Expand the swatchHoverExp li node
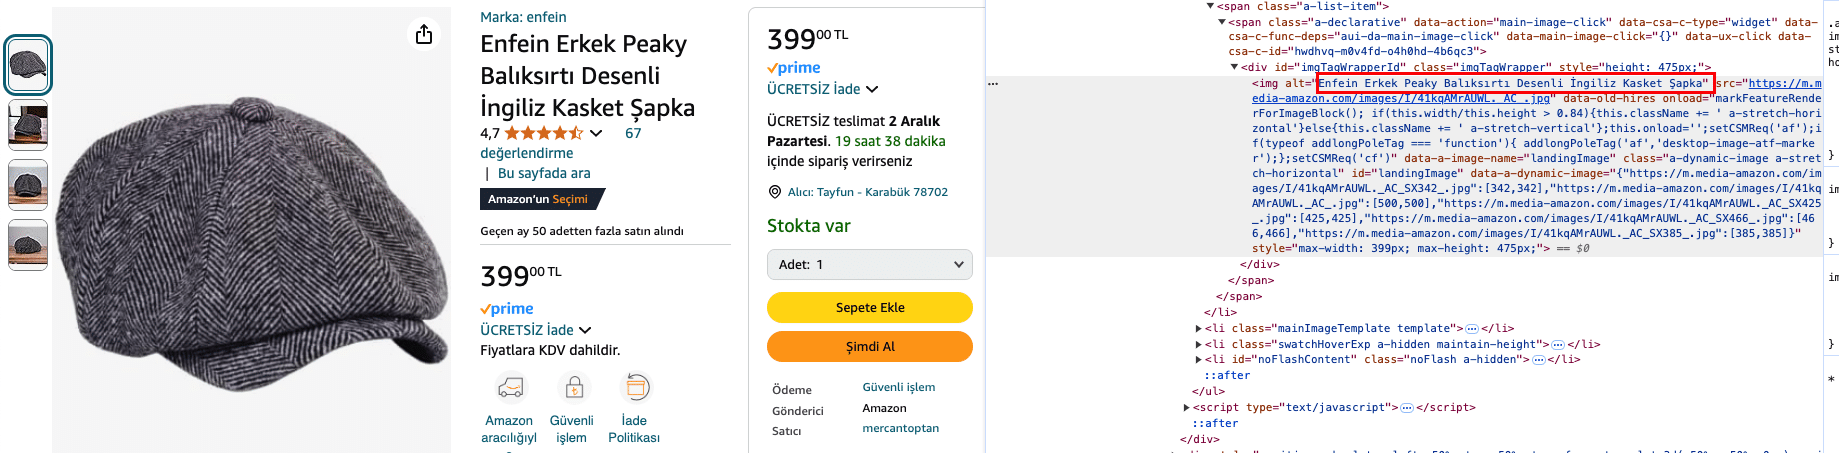The width and height of the screenshot is (1839, 453). coord(1199,345)
